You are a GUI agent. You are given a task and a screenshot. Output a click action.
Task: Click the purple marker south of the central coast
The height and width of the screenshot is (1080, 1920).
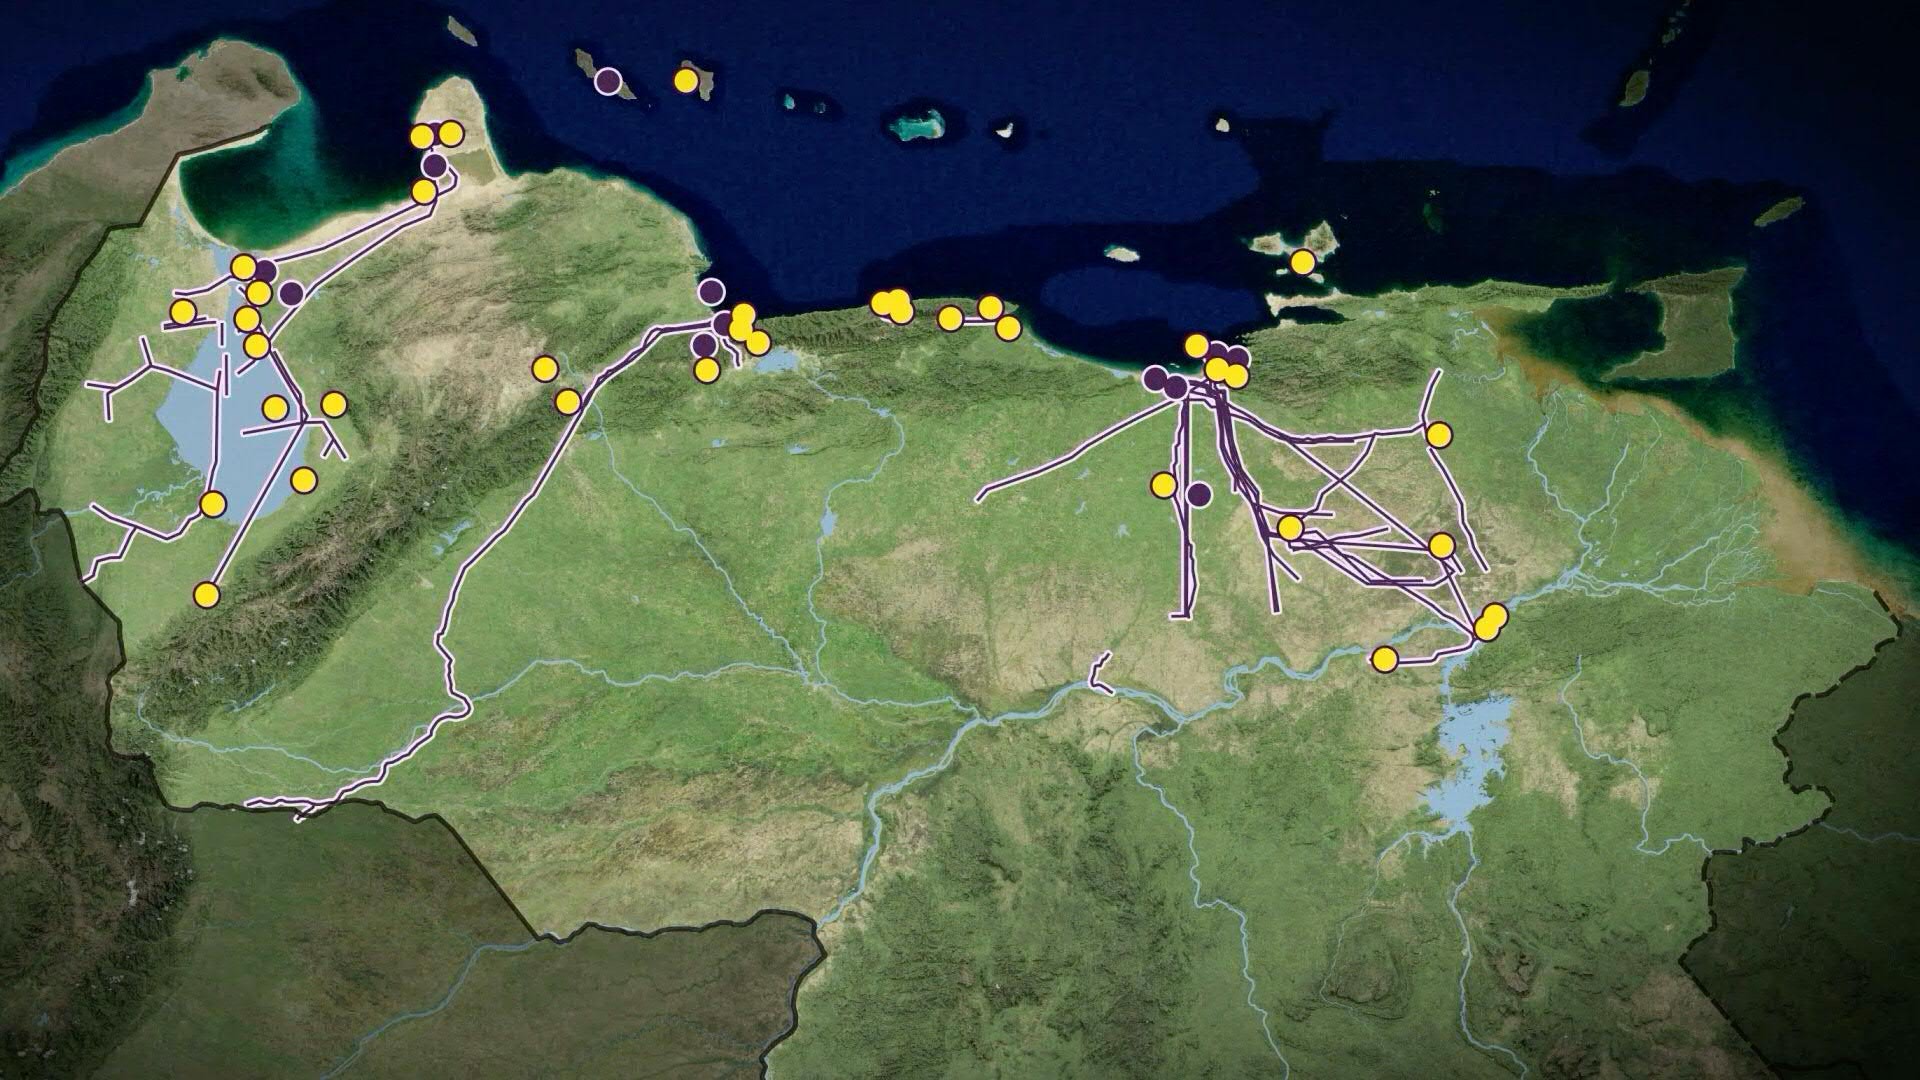coord(705,345)
